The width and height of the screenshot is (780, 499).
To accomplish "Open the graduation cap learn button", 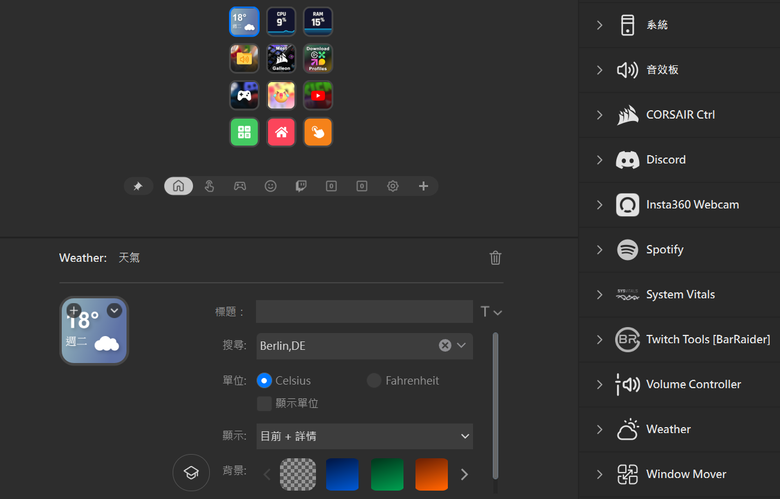I will point(192,473).
